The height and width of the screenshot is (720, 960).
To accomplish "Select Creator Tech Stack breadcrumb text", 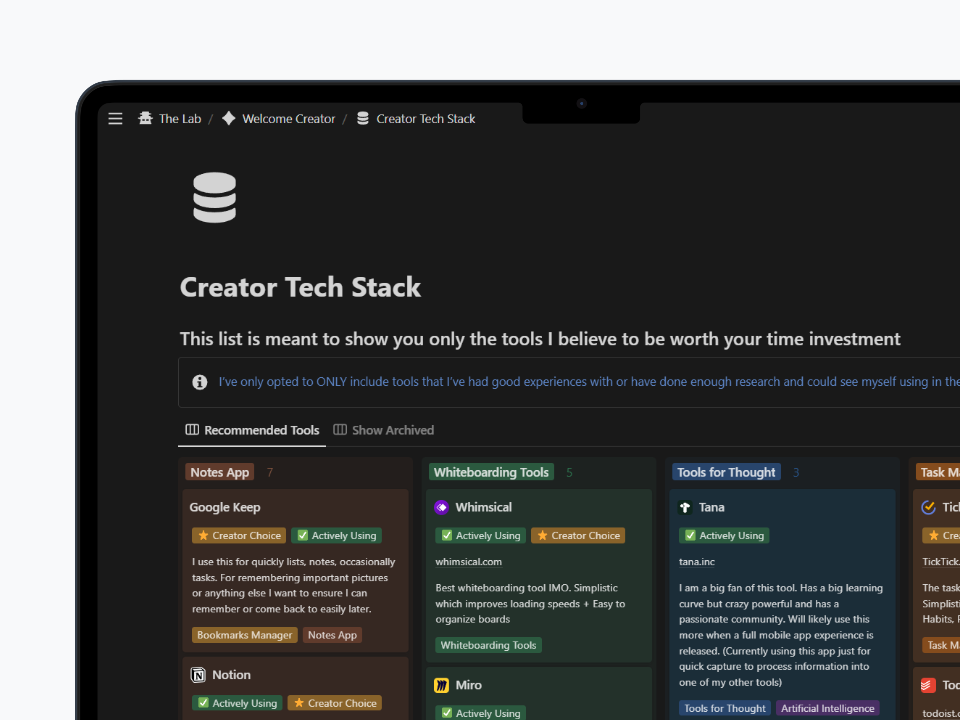I will (426, 119).
